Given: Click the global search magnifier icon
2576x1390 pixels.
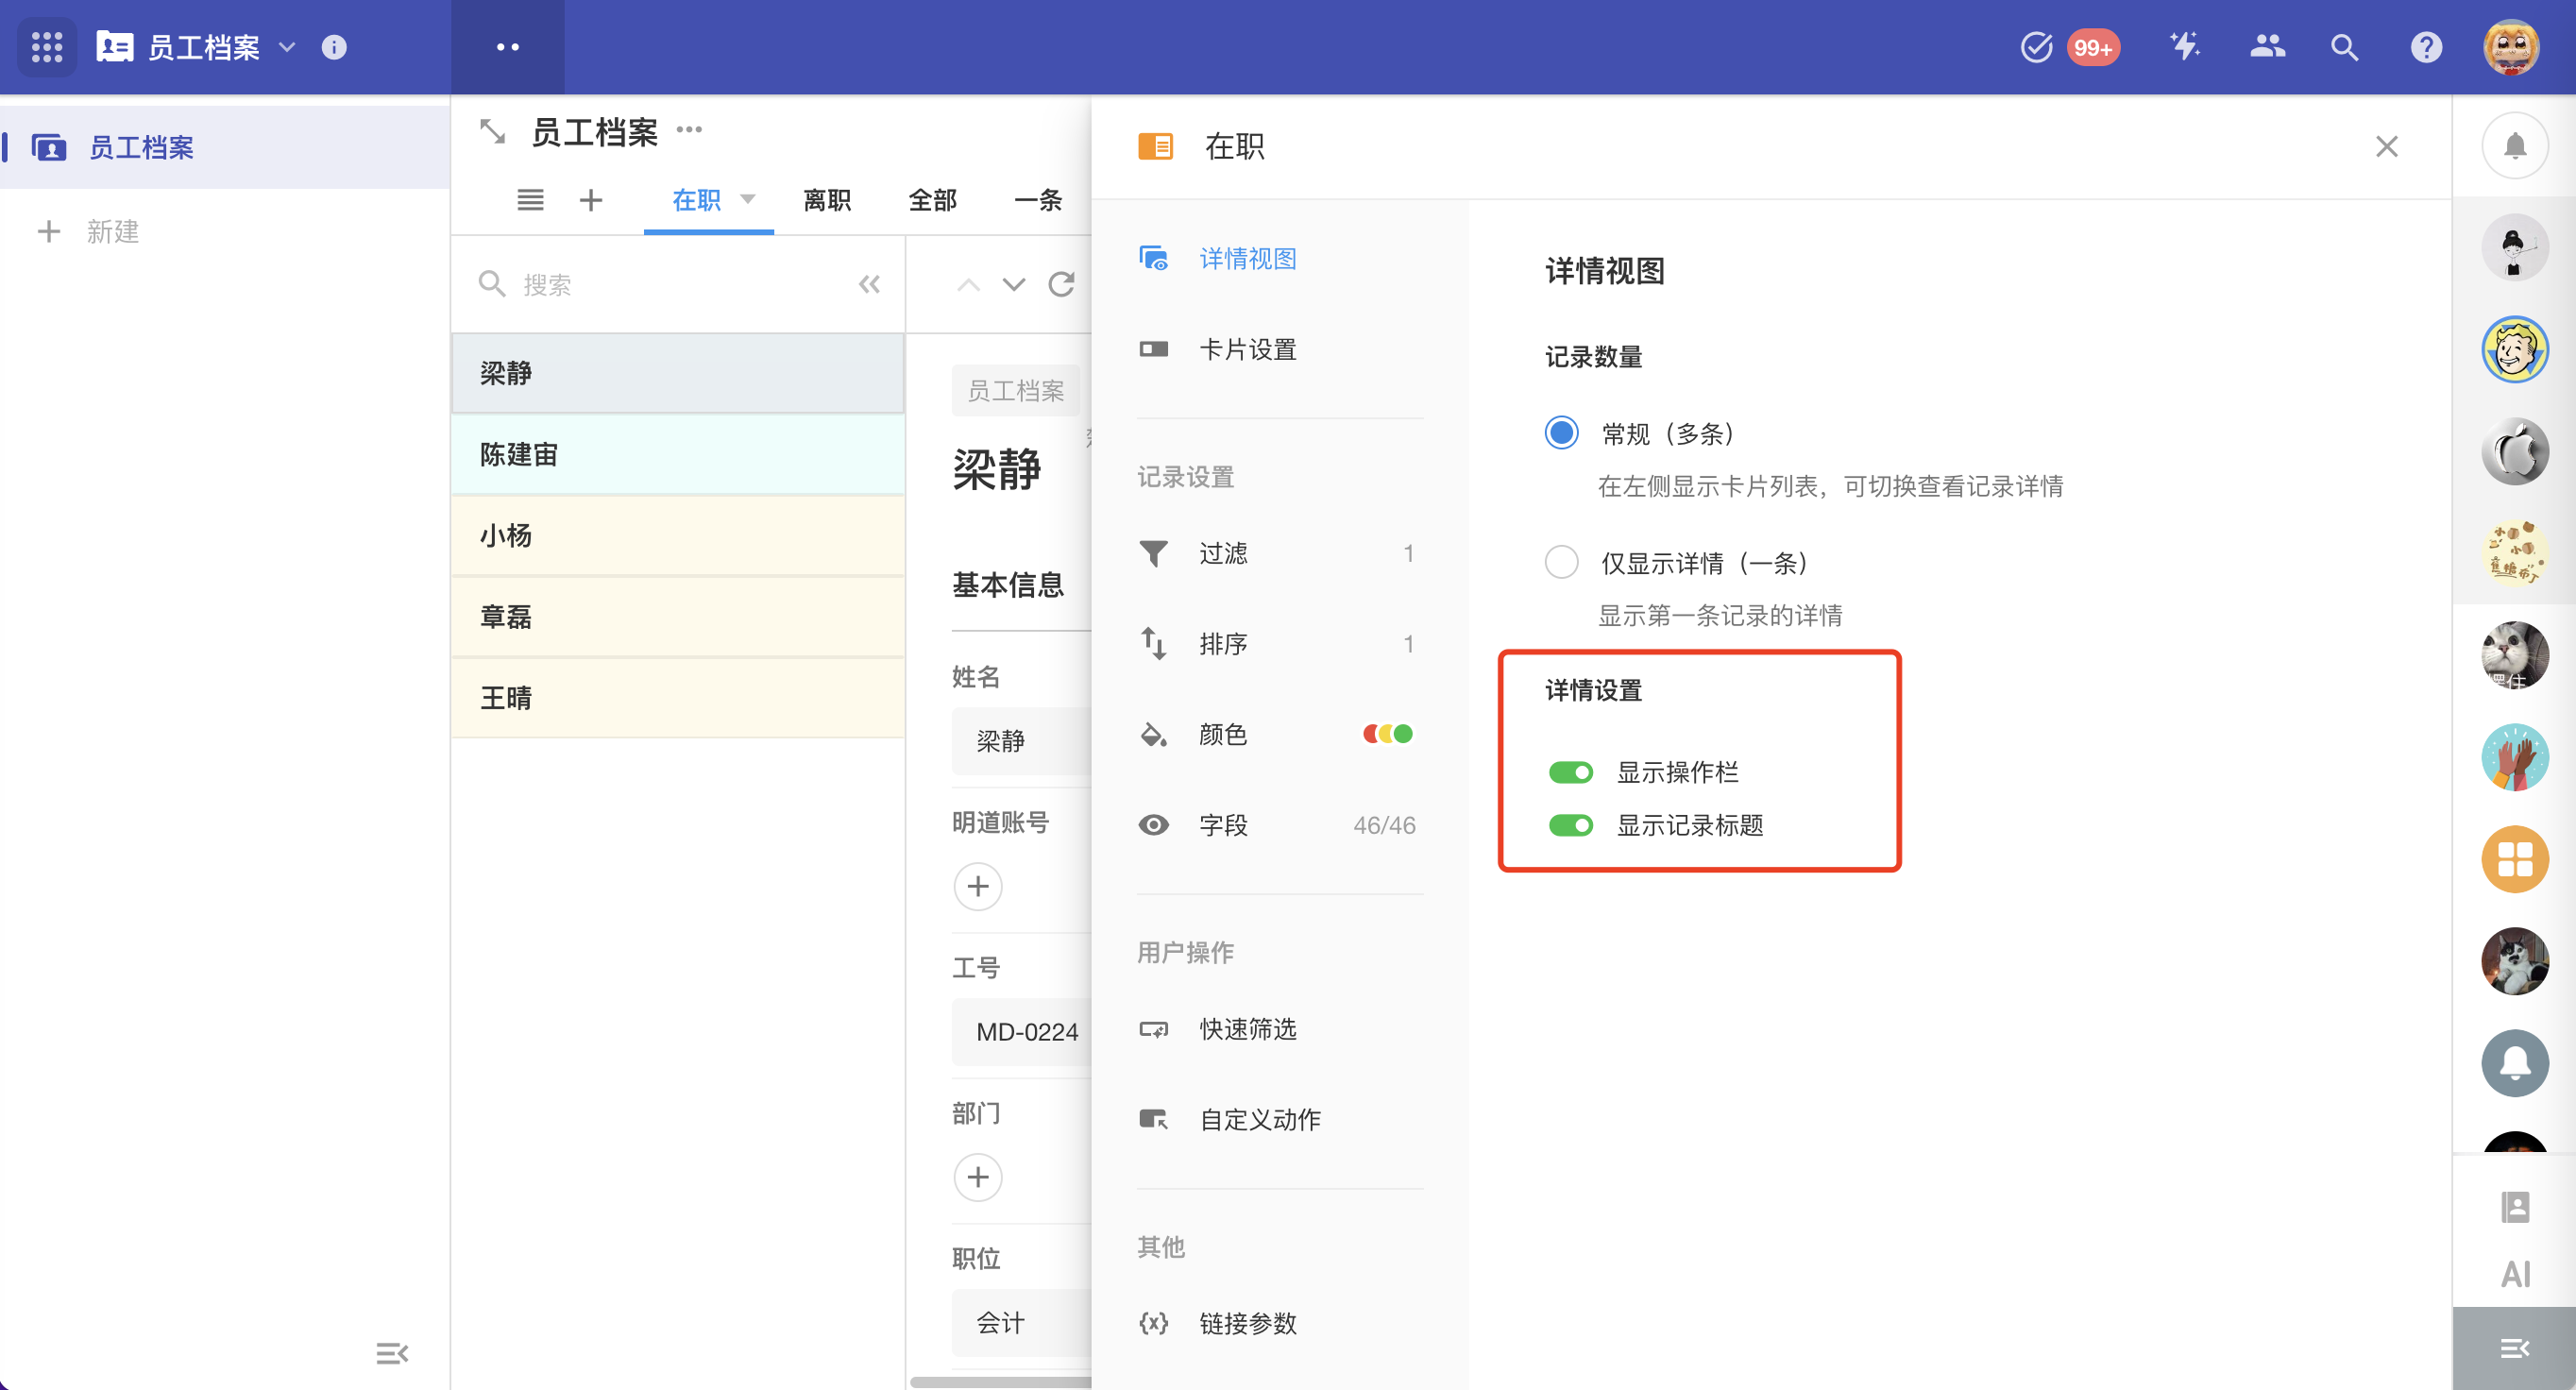Looking at the screenshot, I should click(x=2345, y=47).
